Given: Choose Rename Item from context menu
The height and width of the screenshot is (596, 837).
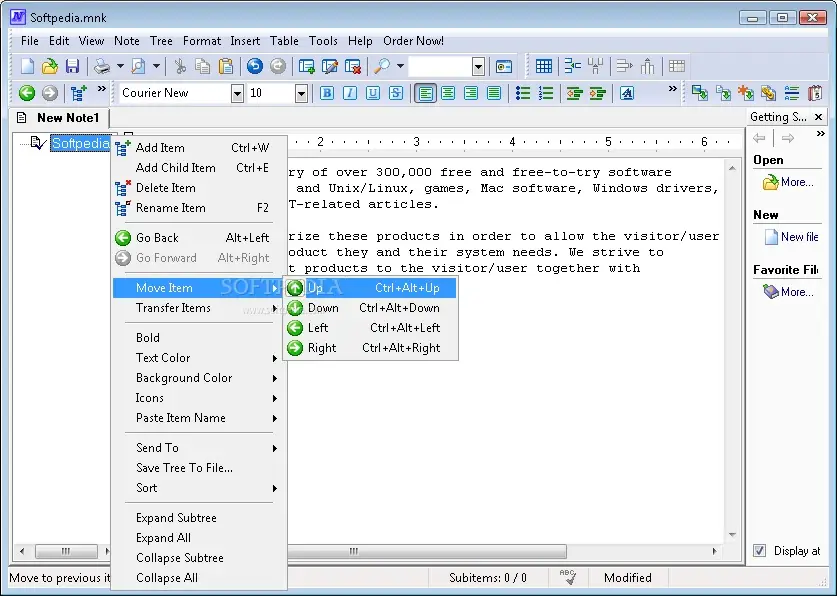Looking at the screenshot, I should pos(200,208).
